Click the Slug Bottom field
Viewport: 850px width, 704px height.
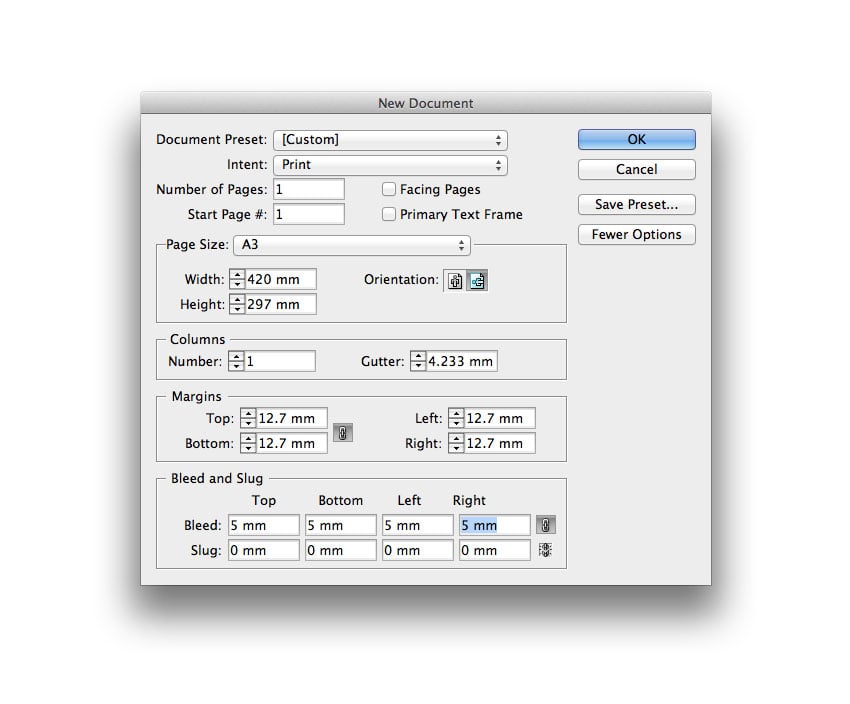(341, 550)
